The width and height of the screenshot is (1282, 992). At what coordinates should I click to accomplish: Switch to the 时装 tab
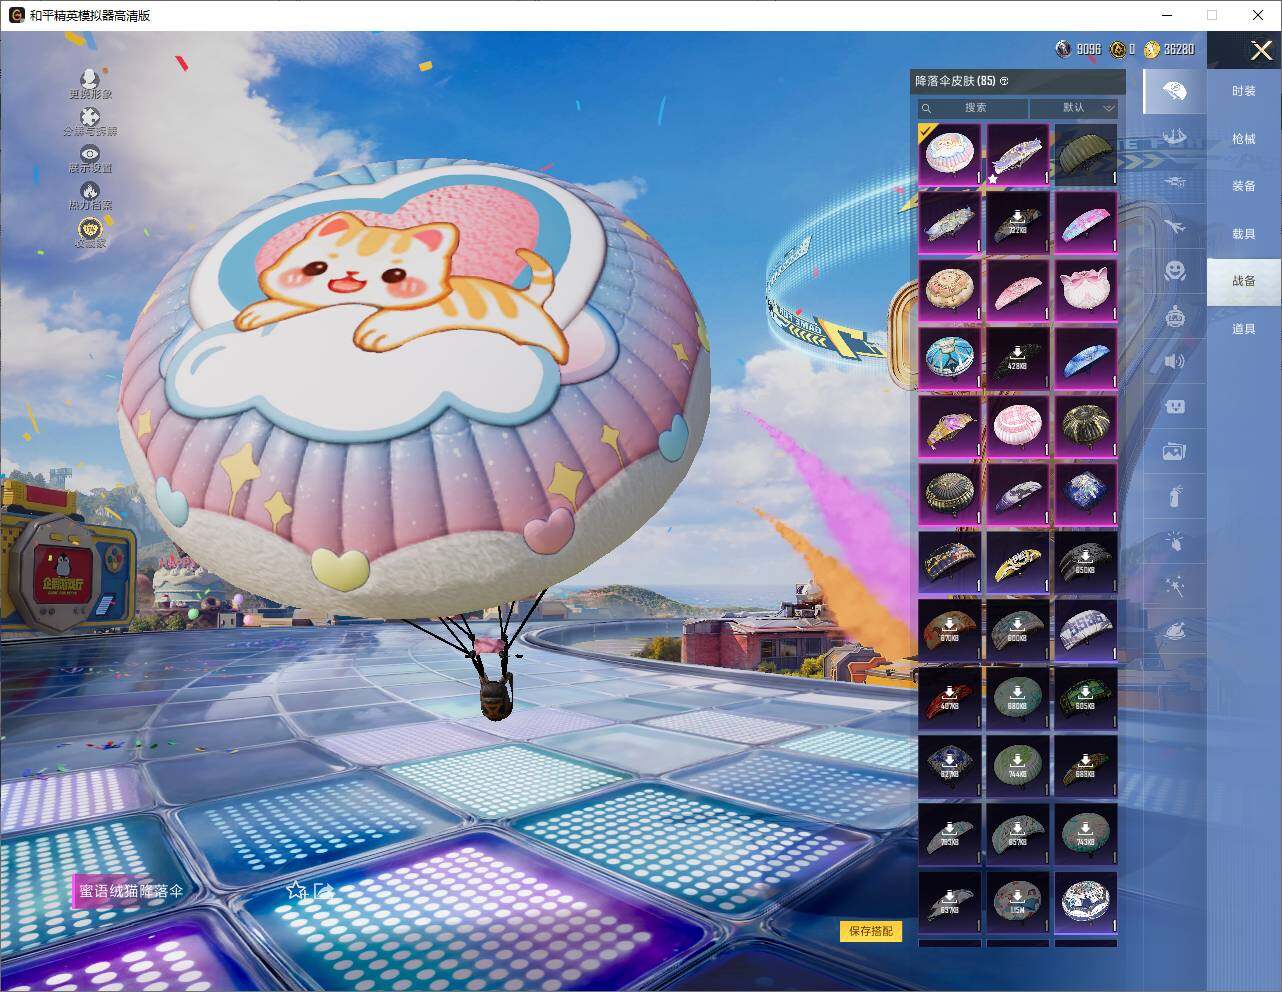pos(1244,91)
